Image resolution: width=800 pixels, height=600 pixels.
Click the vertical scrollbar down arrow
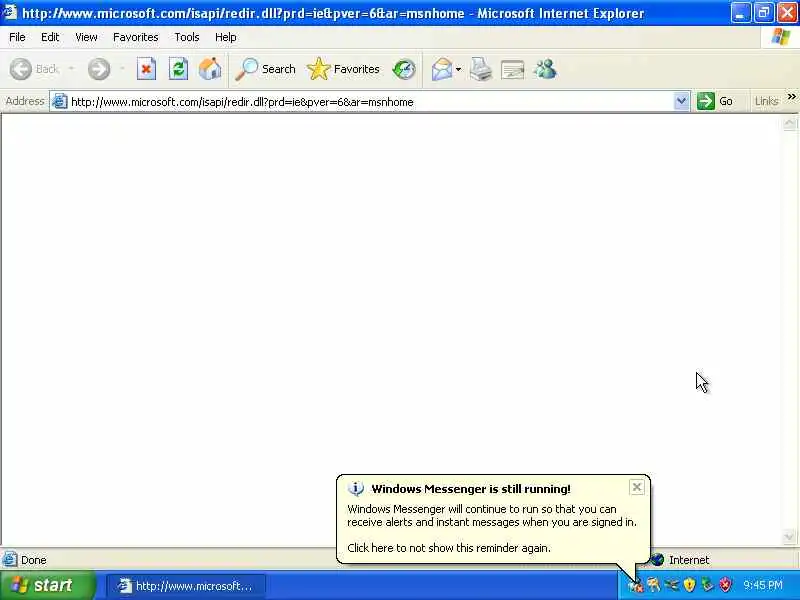(789, 536)
